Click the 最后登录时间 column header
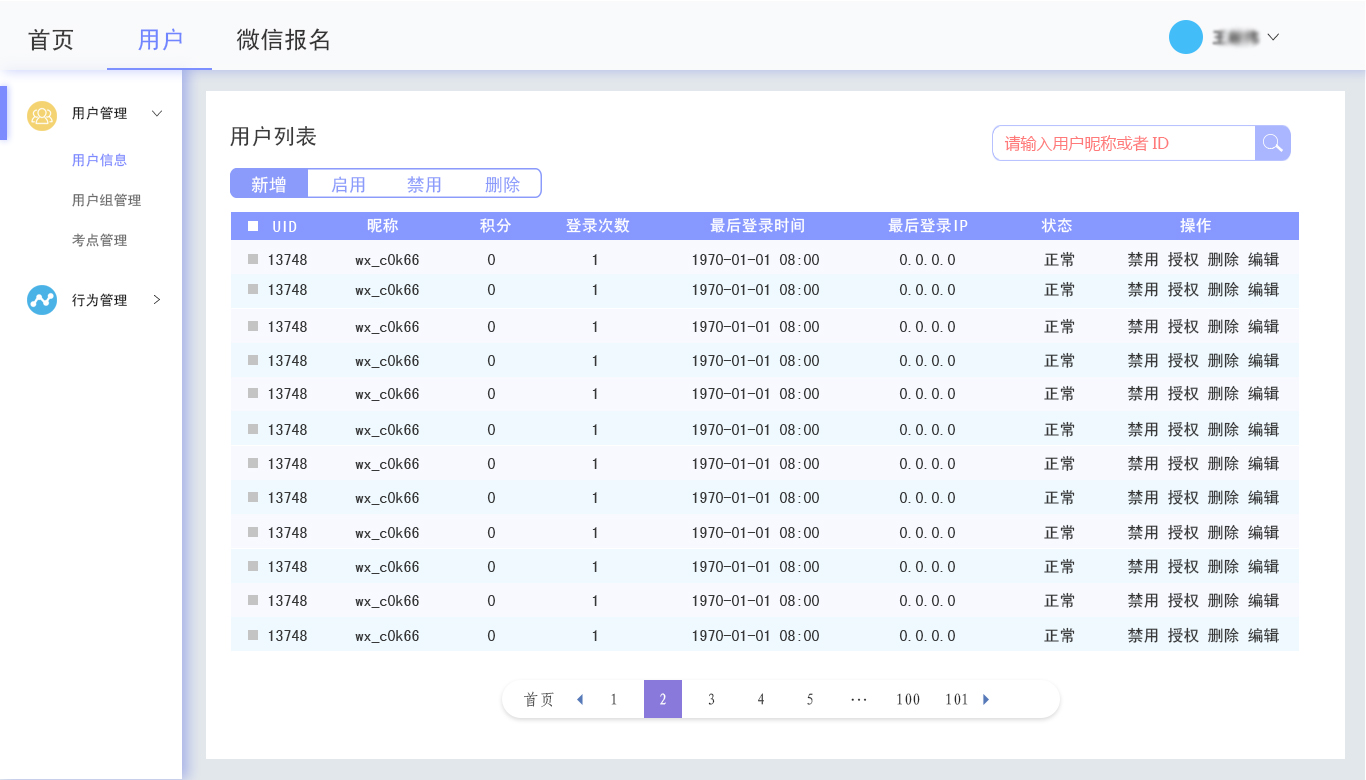Image resolution: width=1366 pixels, height=780 pixels. pyautogui.click(x=758, y=226)
